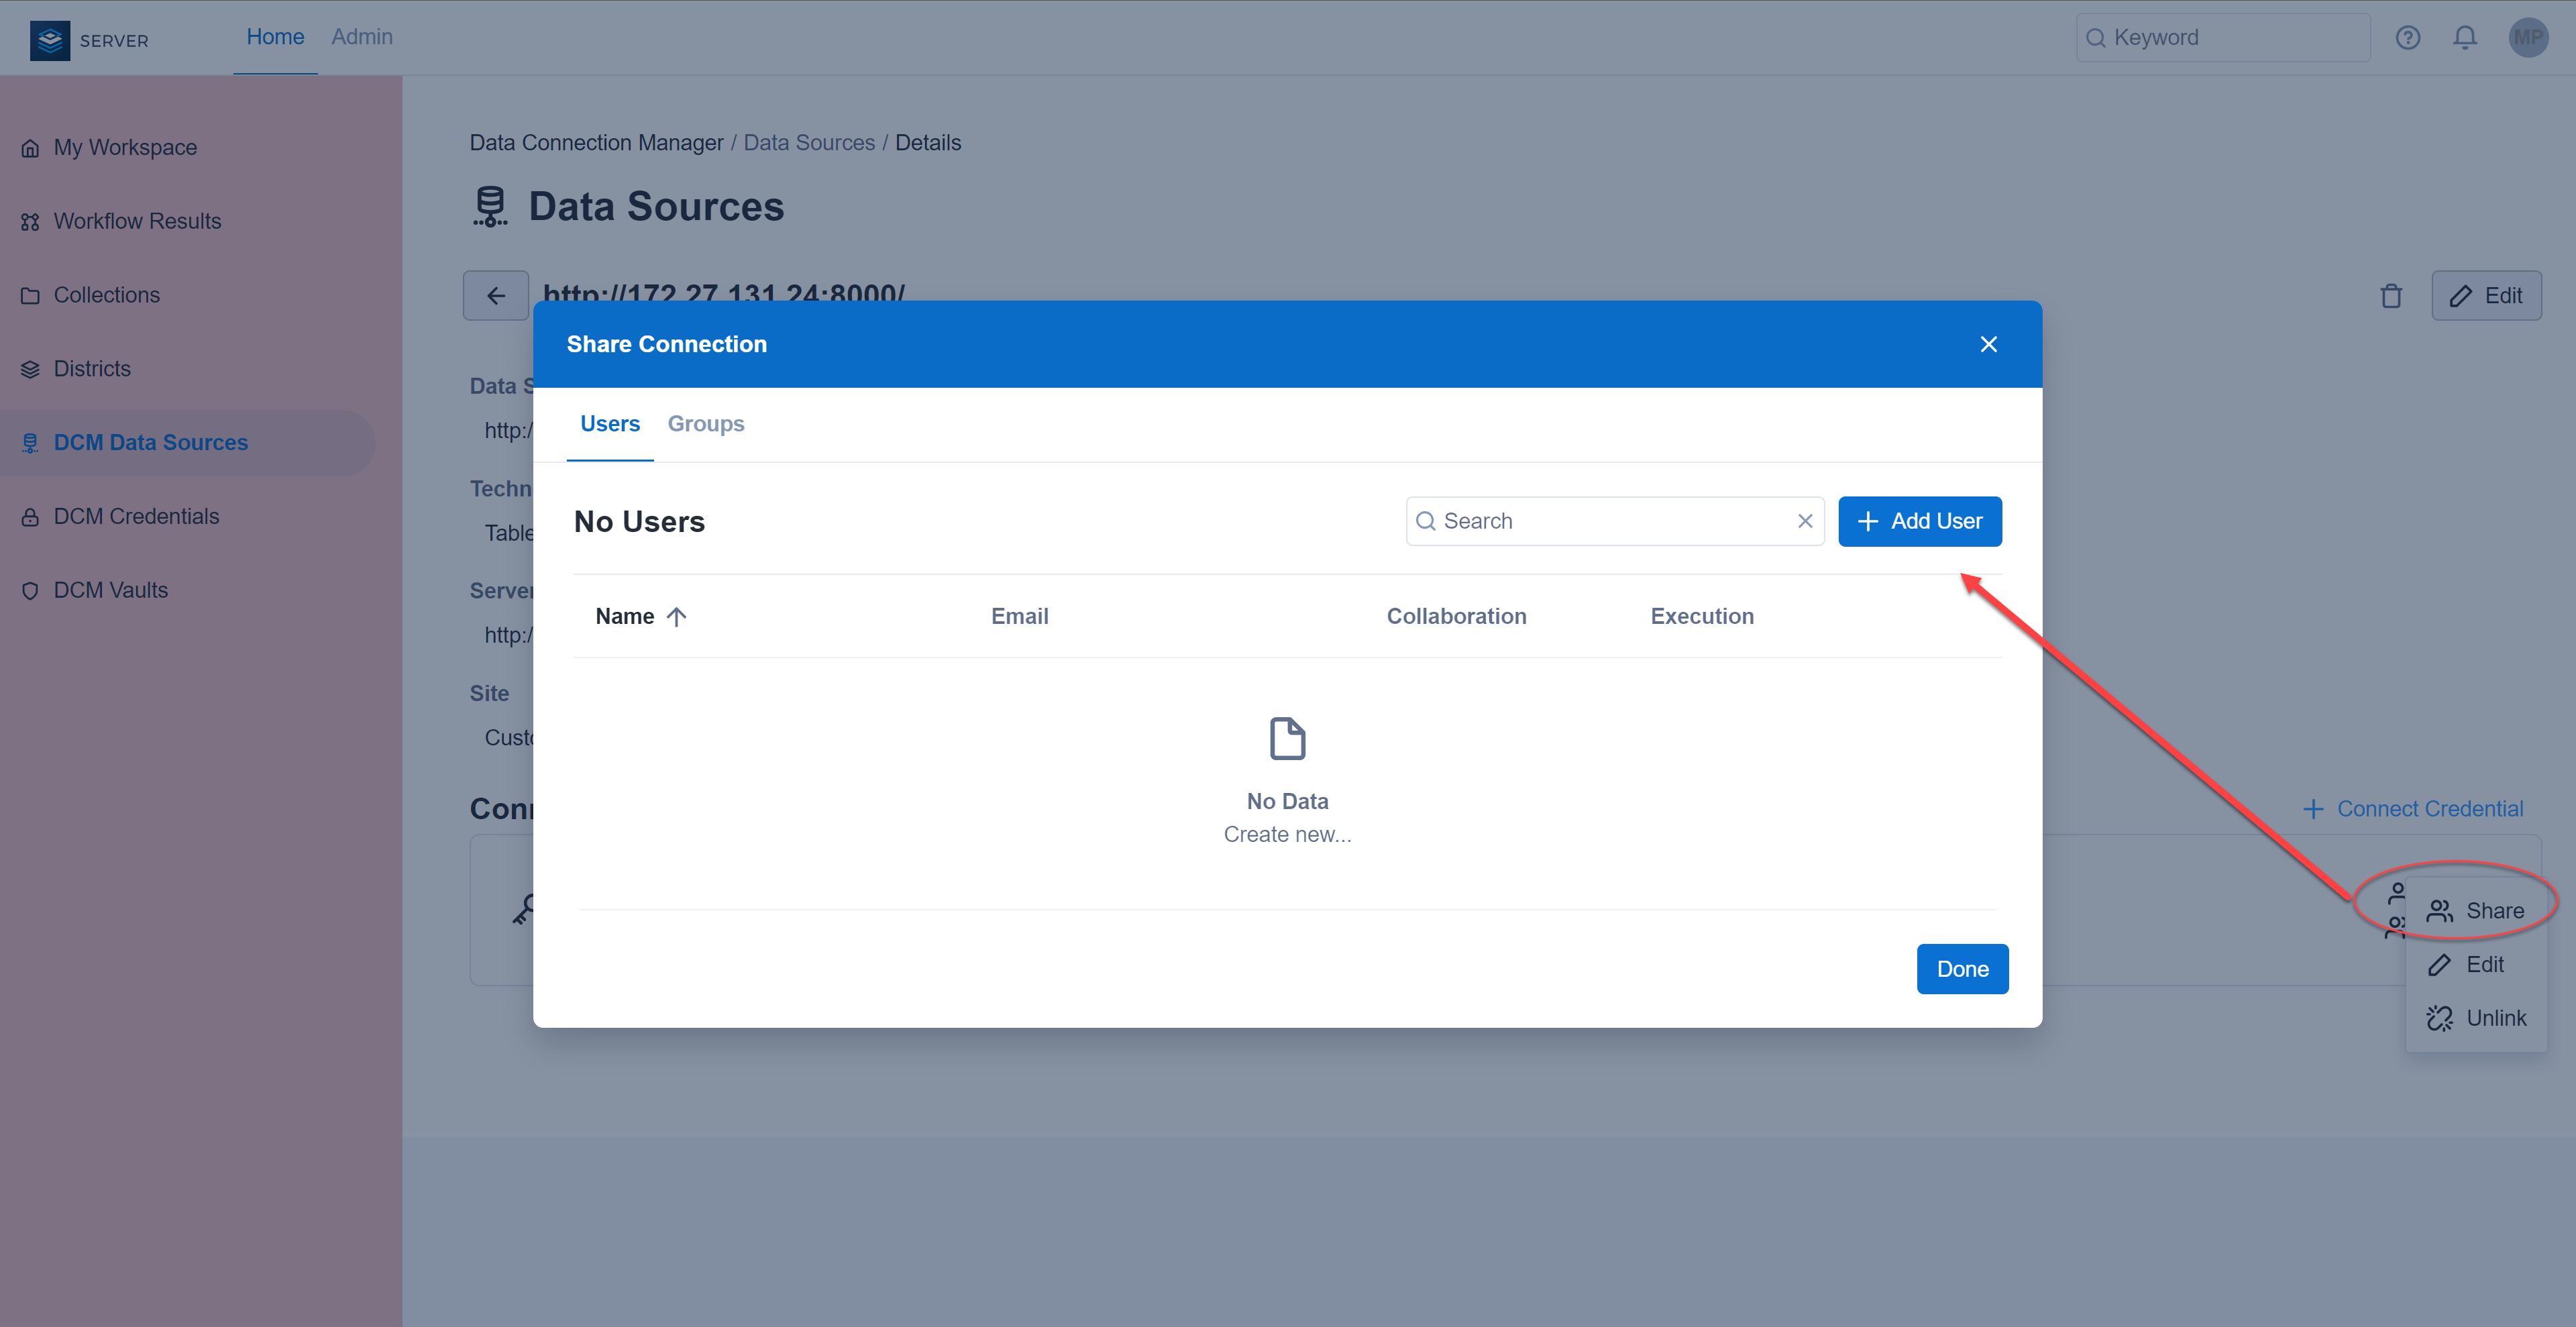Focus the user Search field
This screenshot has width=2576, height=1327.
tap(1615, 522)
